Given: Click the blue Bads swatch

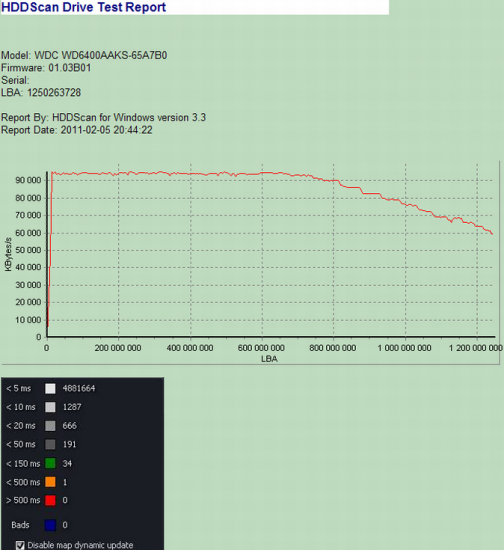Looking at the screenshot, I should [50, 525].
